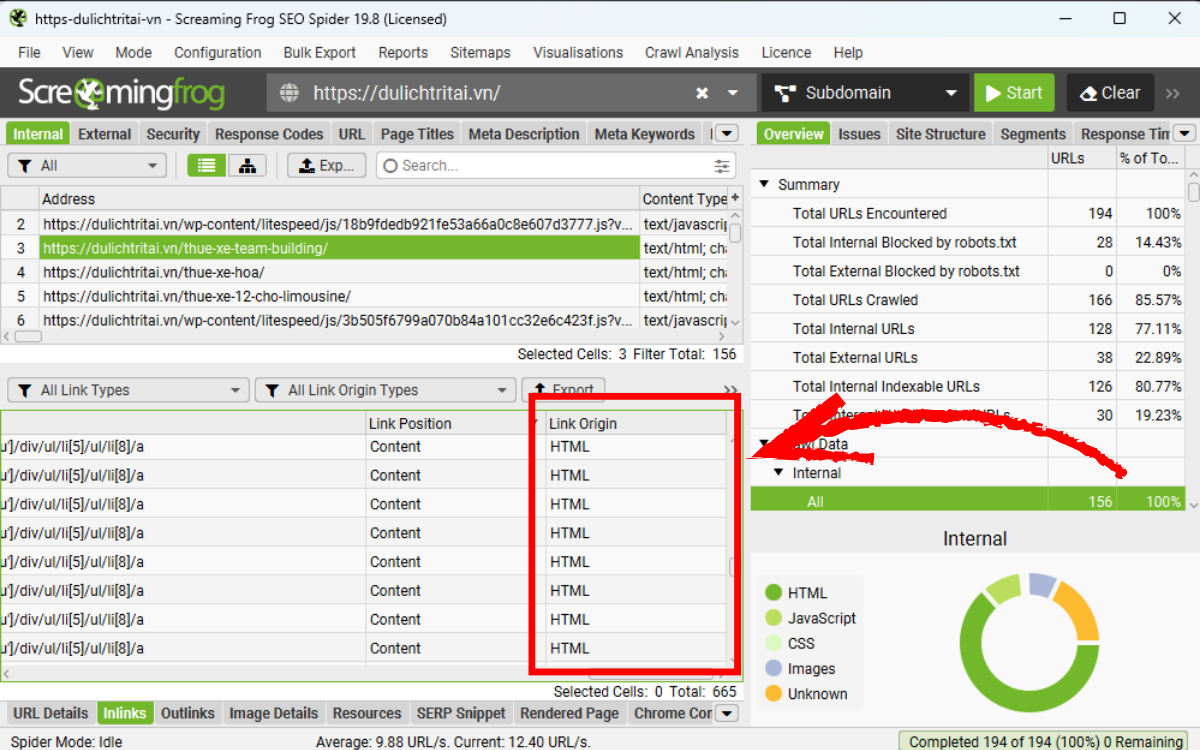Clear the URL with the X icon
The width and height of the screenshot is (1200, 750).
coord(702,93)
